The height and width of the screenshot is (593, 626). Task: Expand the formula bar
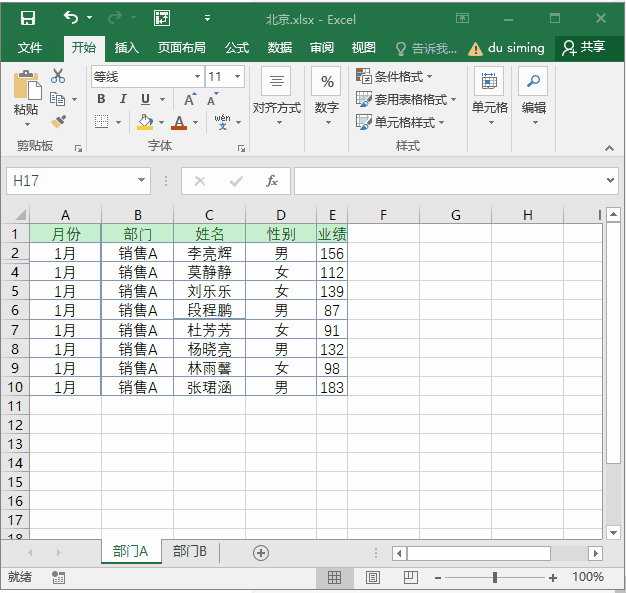pyautogui.click(x=610, y=180)
